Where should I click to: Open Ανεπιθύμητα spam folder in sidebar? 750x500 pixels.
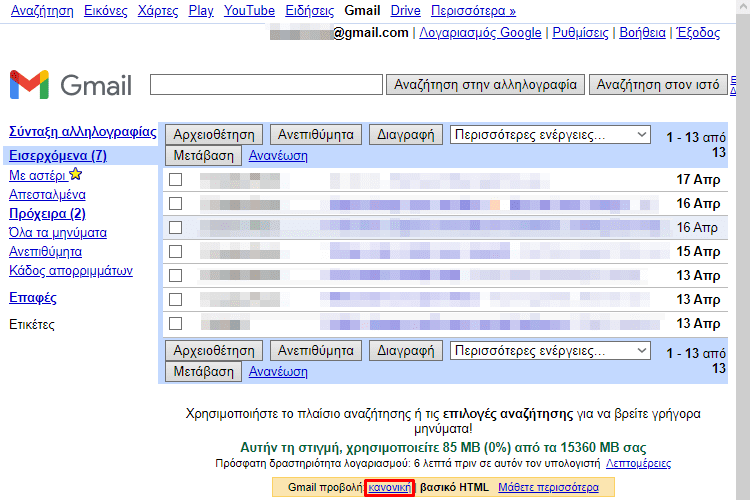pyautogui.click(x=45, y=252)
